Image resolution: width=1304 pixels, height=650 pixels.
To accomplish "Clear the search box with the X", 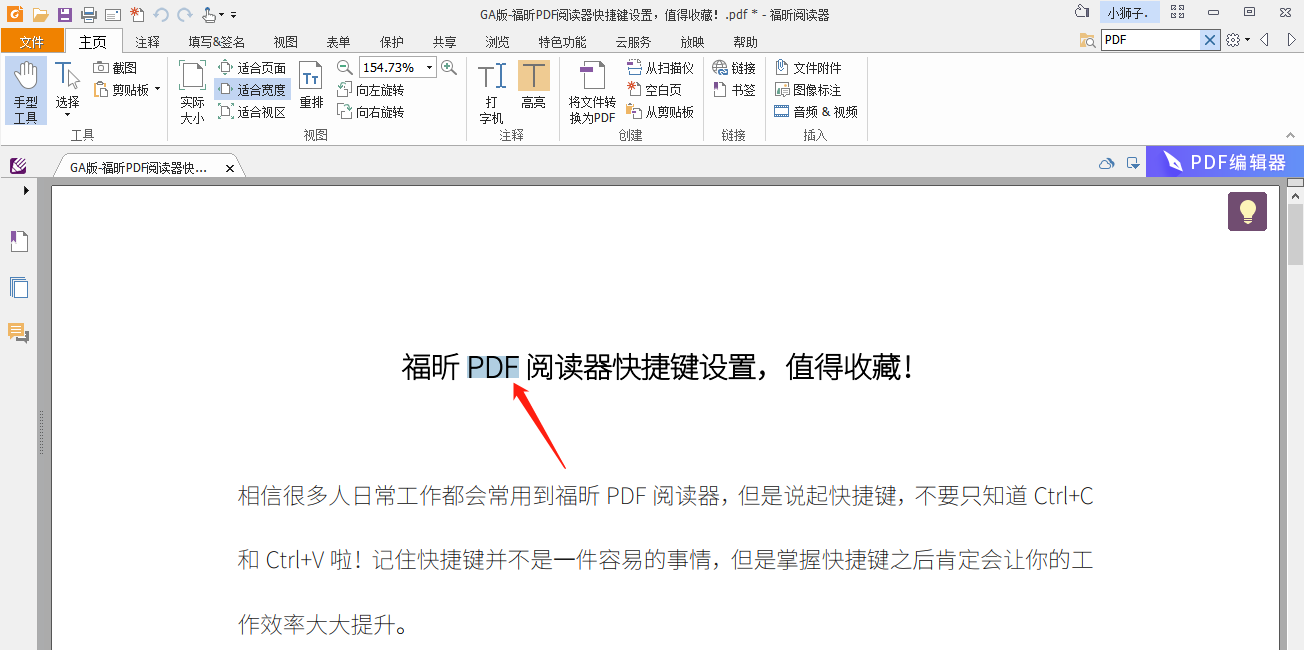I will pyautogui.click(x=1210, y=40).
